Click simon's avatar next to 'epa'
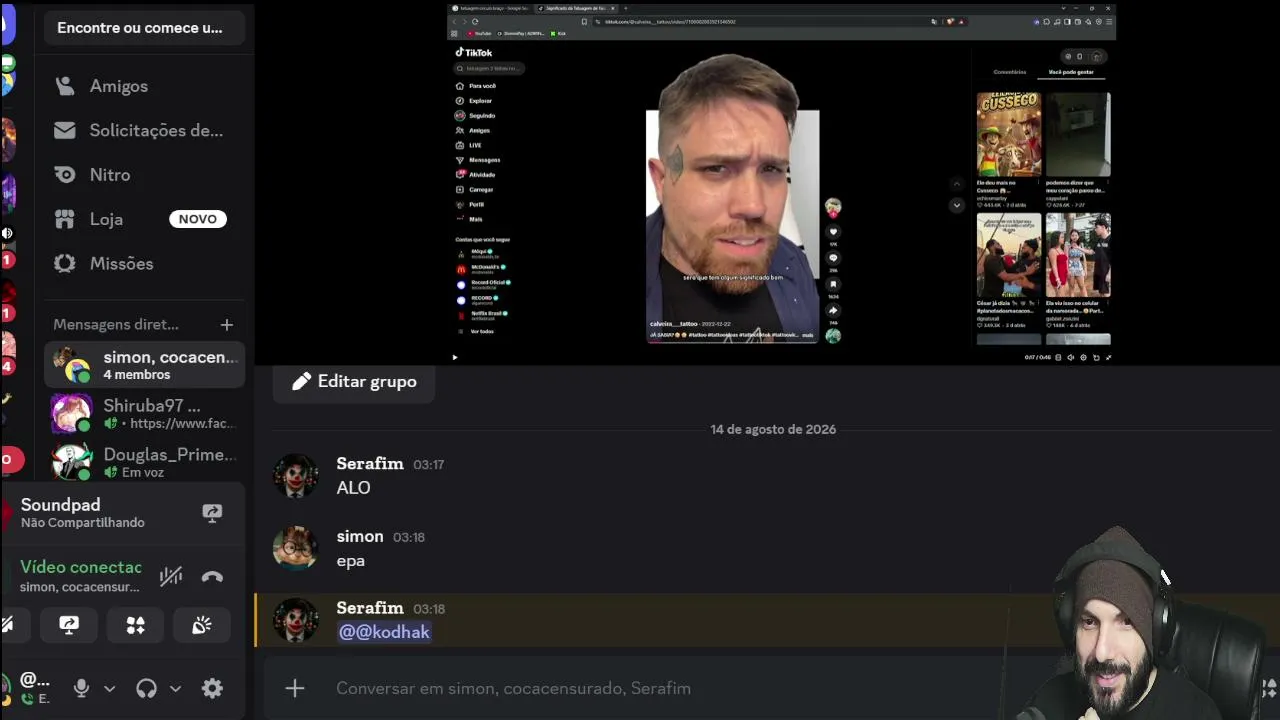The width and height of the screenshot is (1280, 720). [x=296, y=548]
